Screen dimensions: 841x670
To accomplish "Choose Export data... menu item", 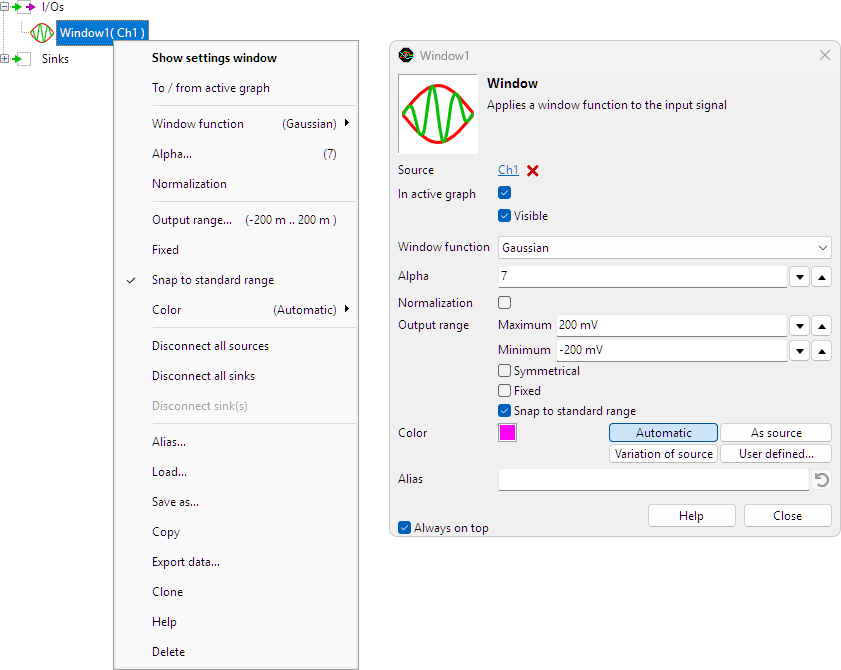I will (x=236, y=562).
